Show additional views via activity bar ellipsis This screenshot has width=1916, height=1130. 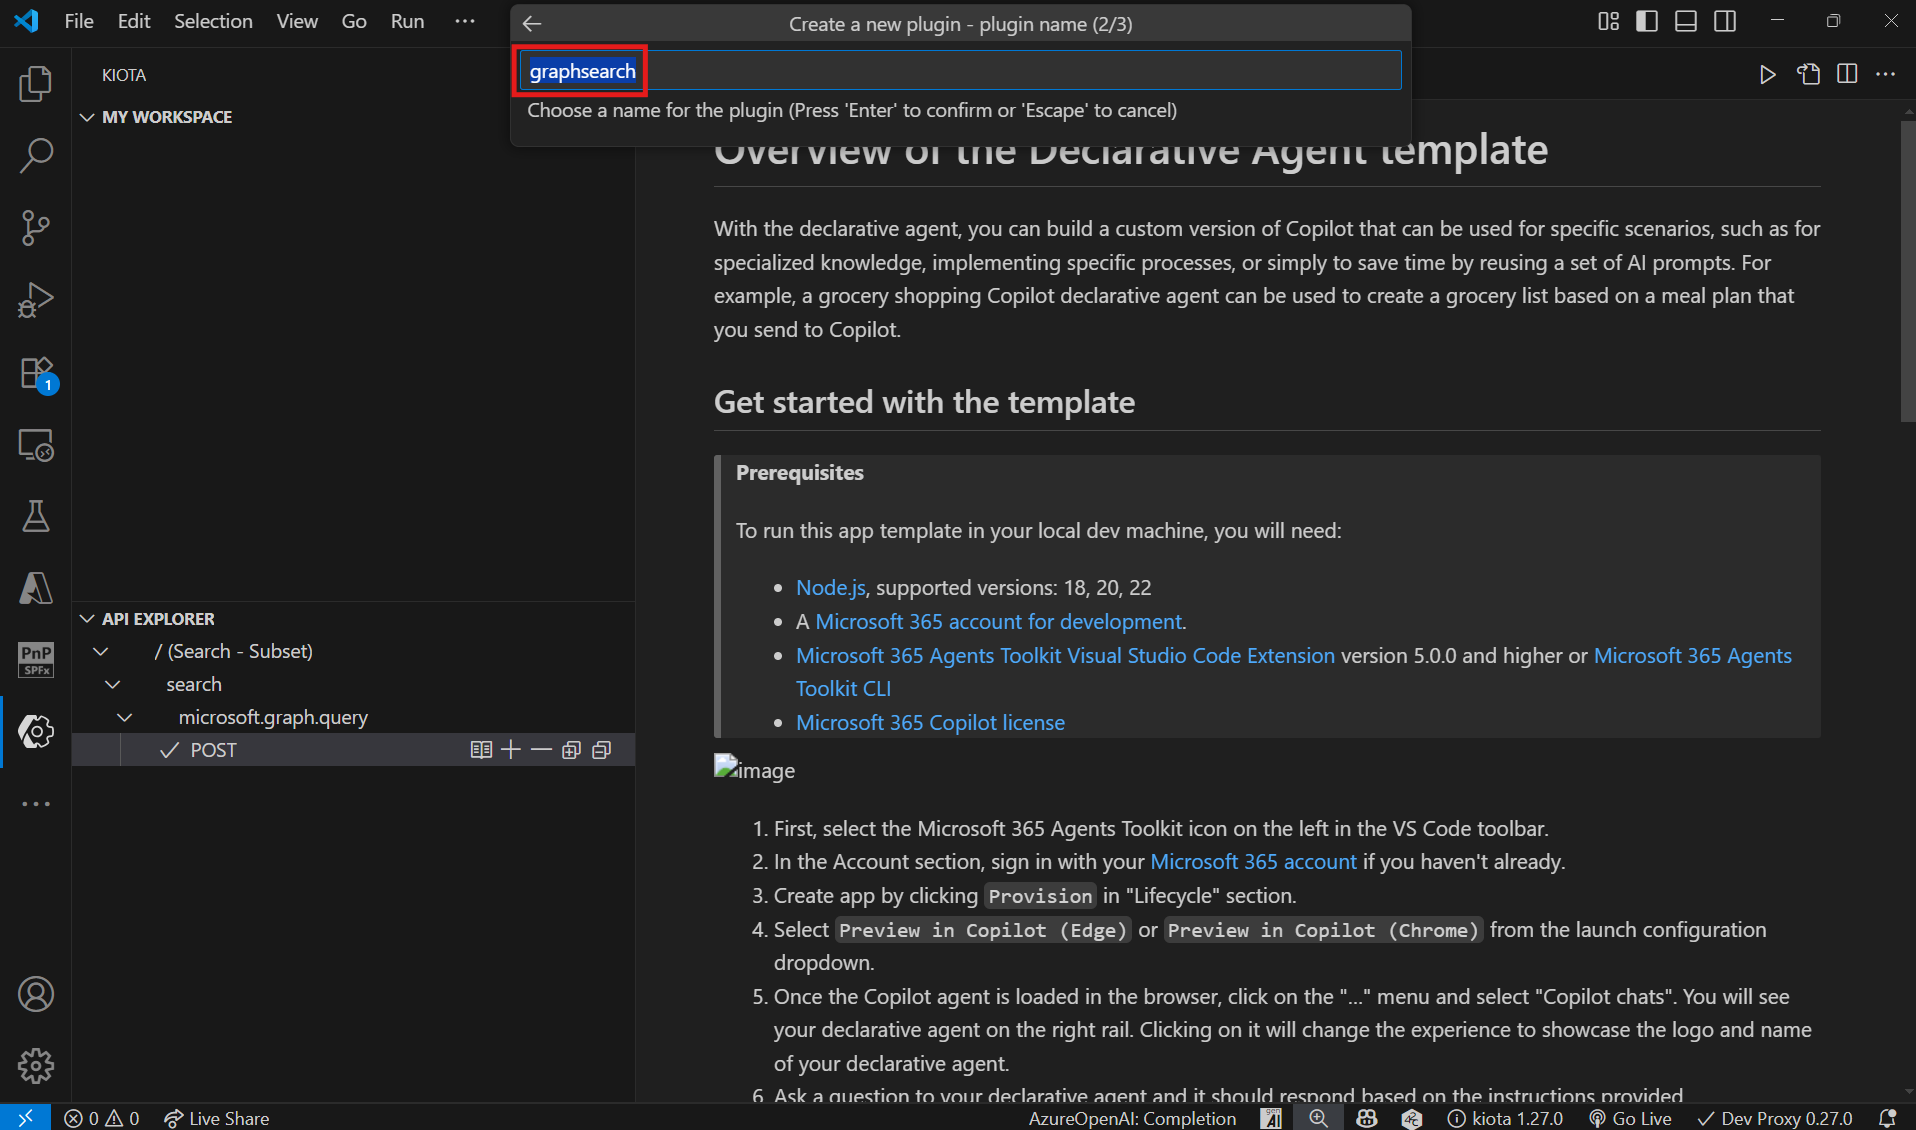point(36,804)
